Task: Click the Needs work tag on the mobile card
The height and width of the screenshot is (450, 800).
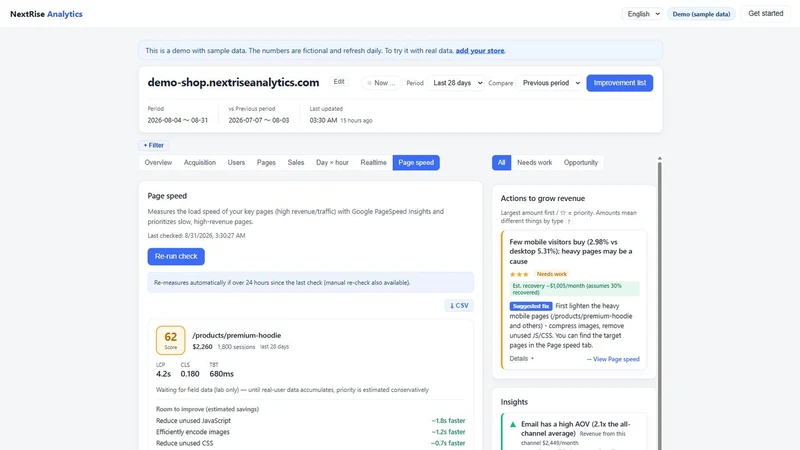Action: pos(552,274)
